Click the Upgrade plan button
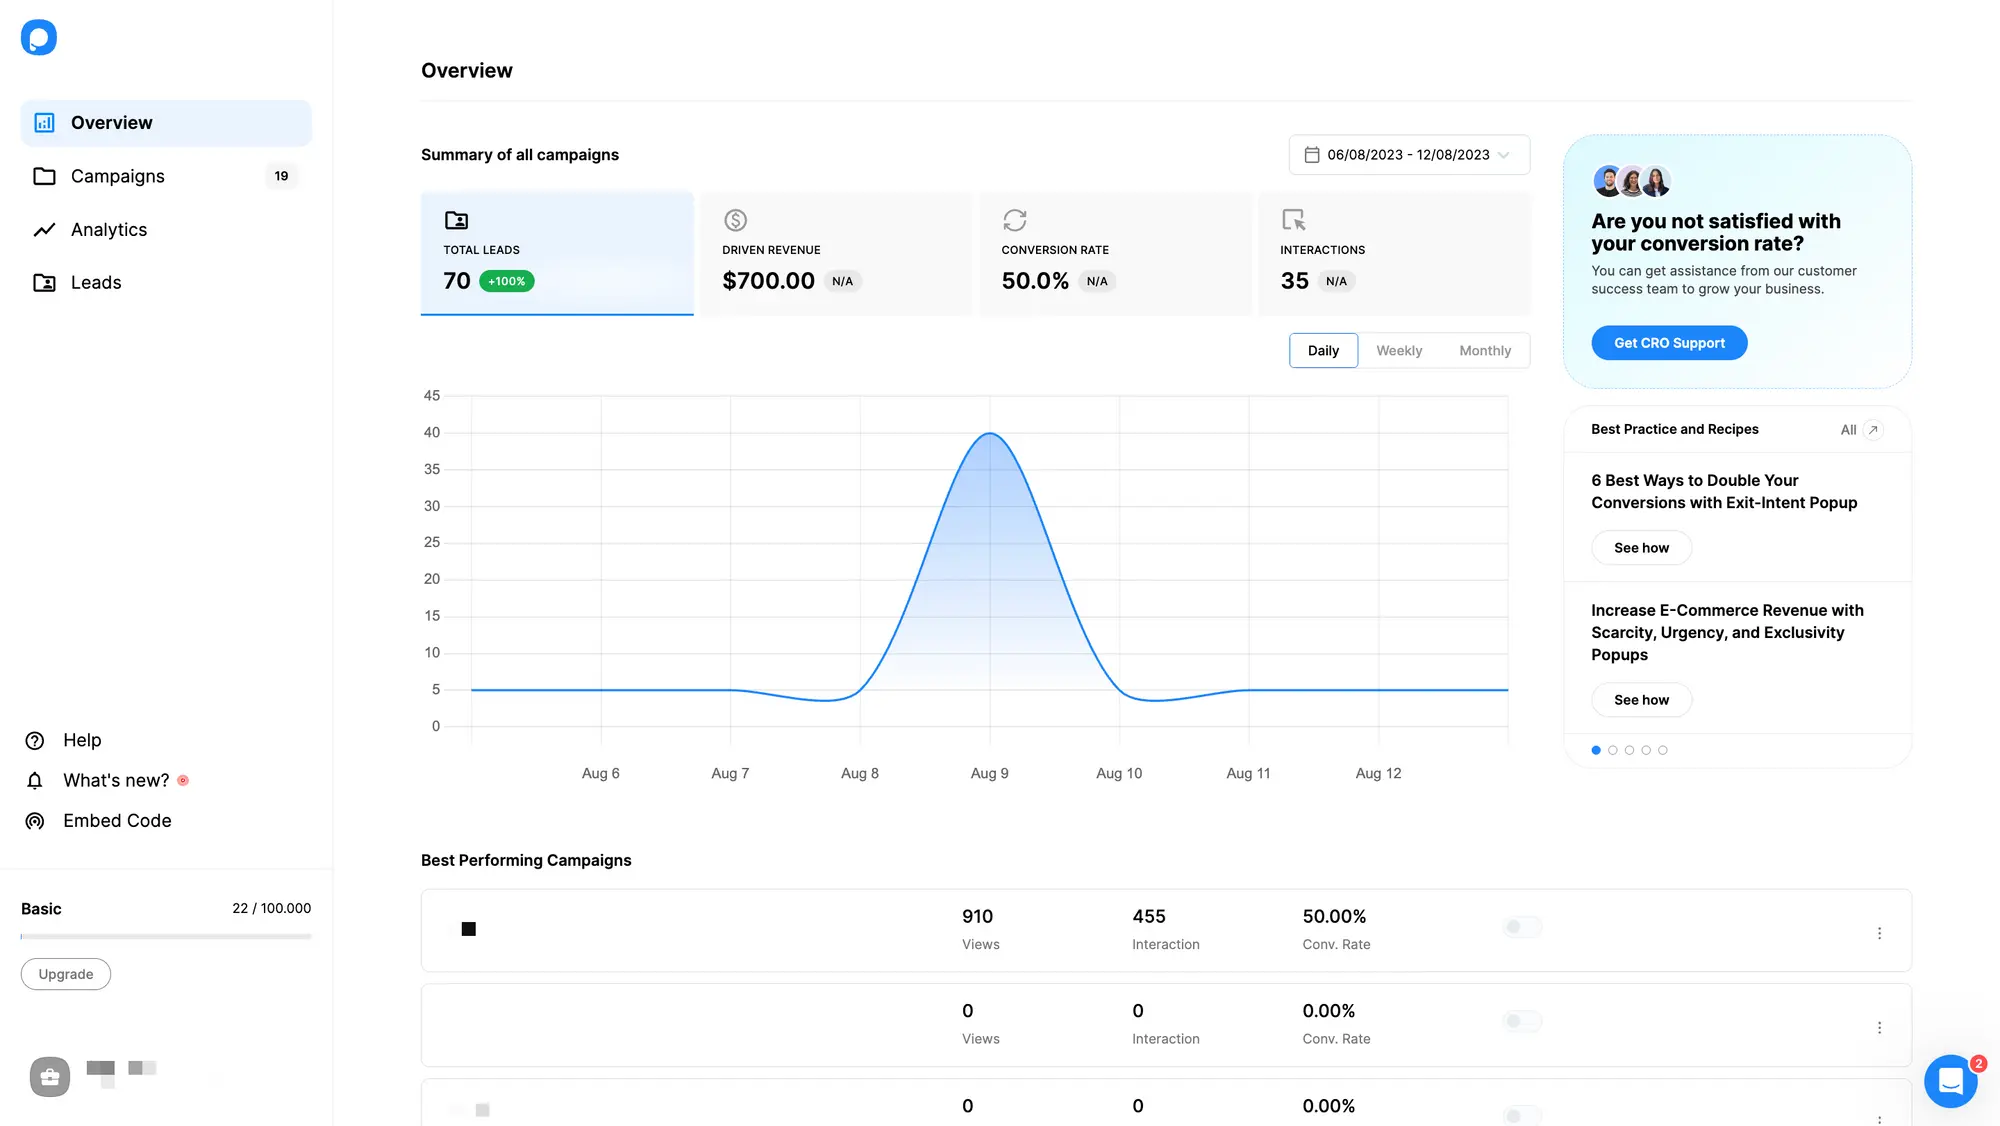The image size is (2000, 1126). [x=66, y=974]
